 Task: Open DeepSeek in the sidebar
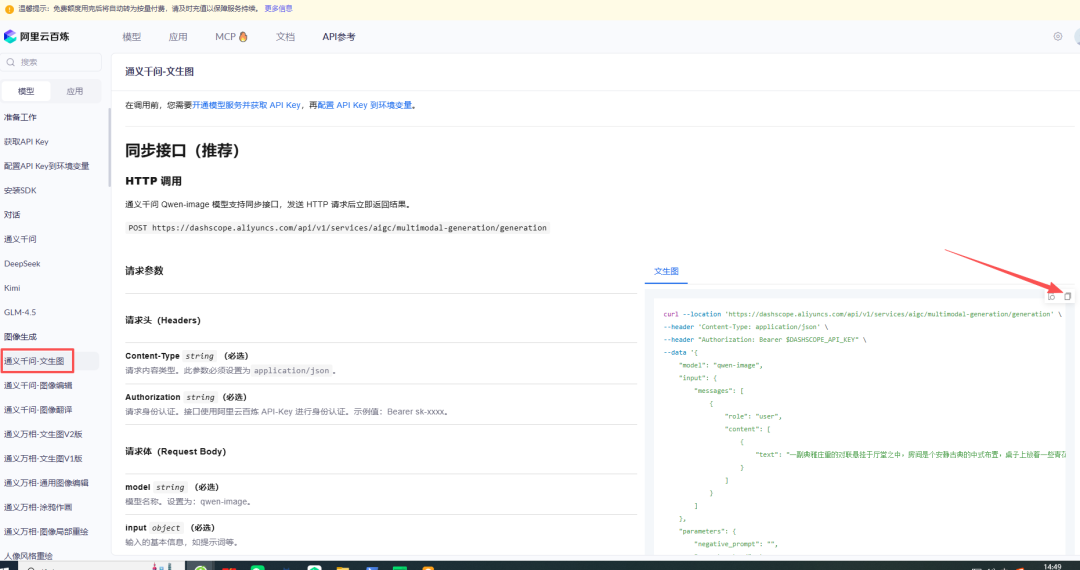[x=22, y=264]
